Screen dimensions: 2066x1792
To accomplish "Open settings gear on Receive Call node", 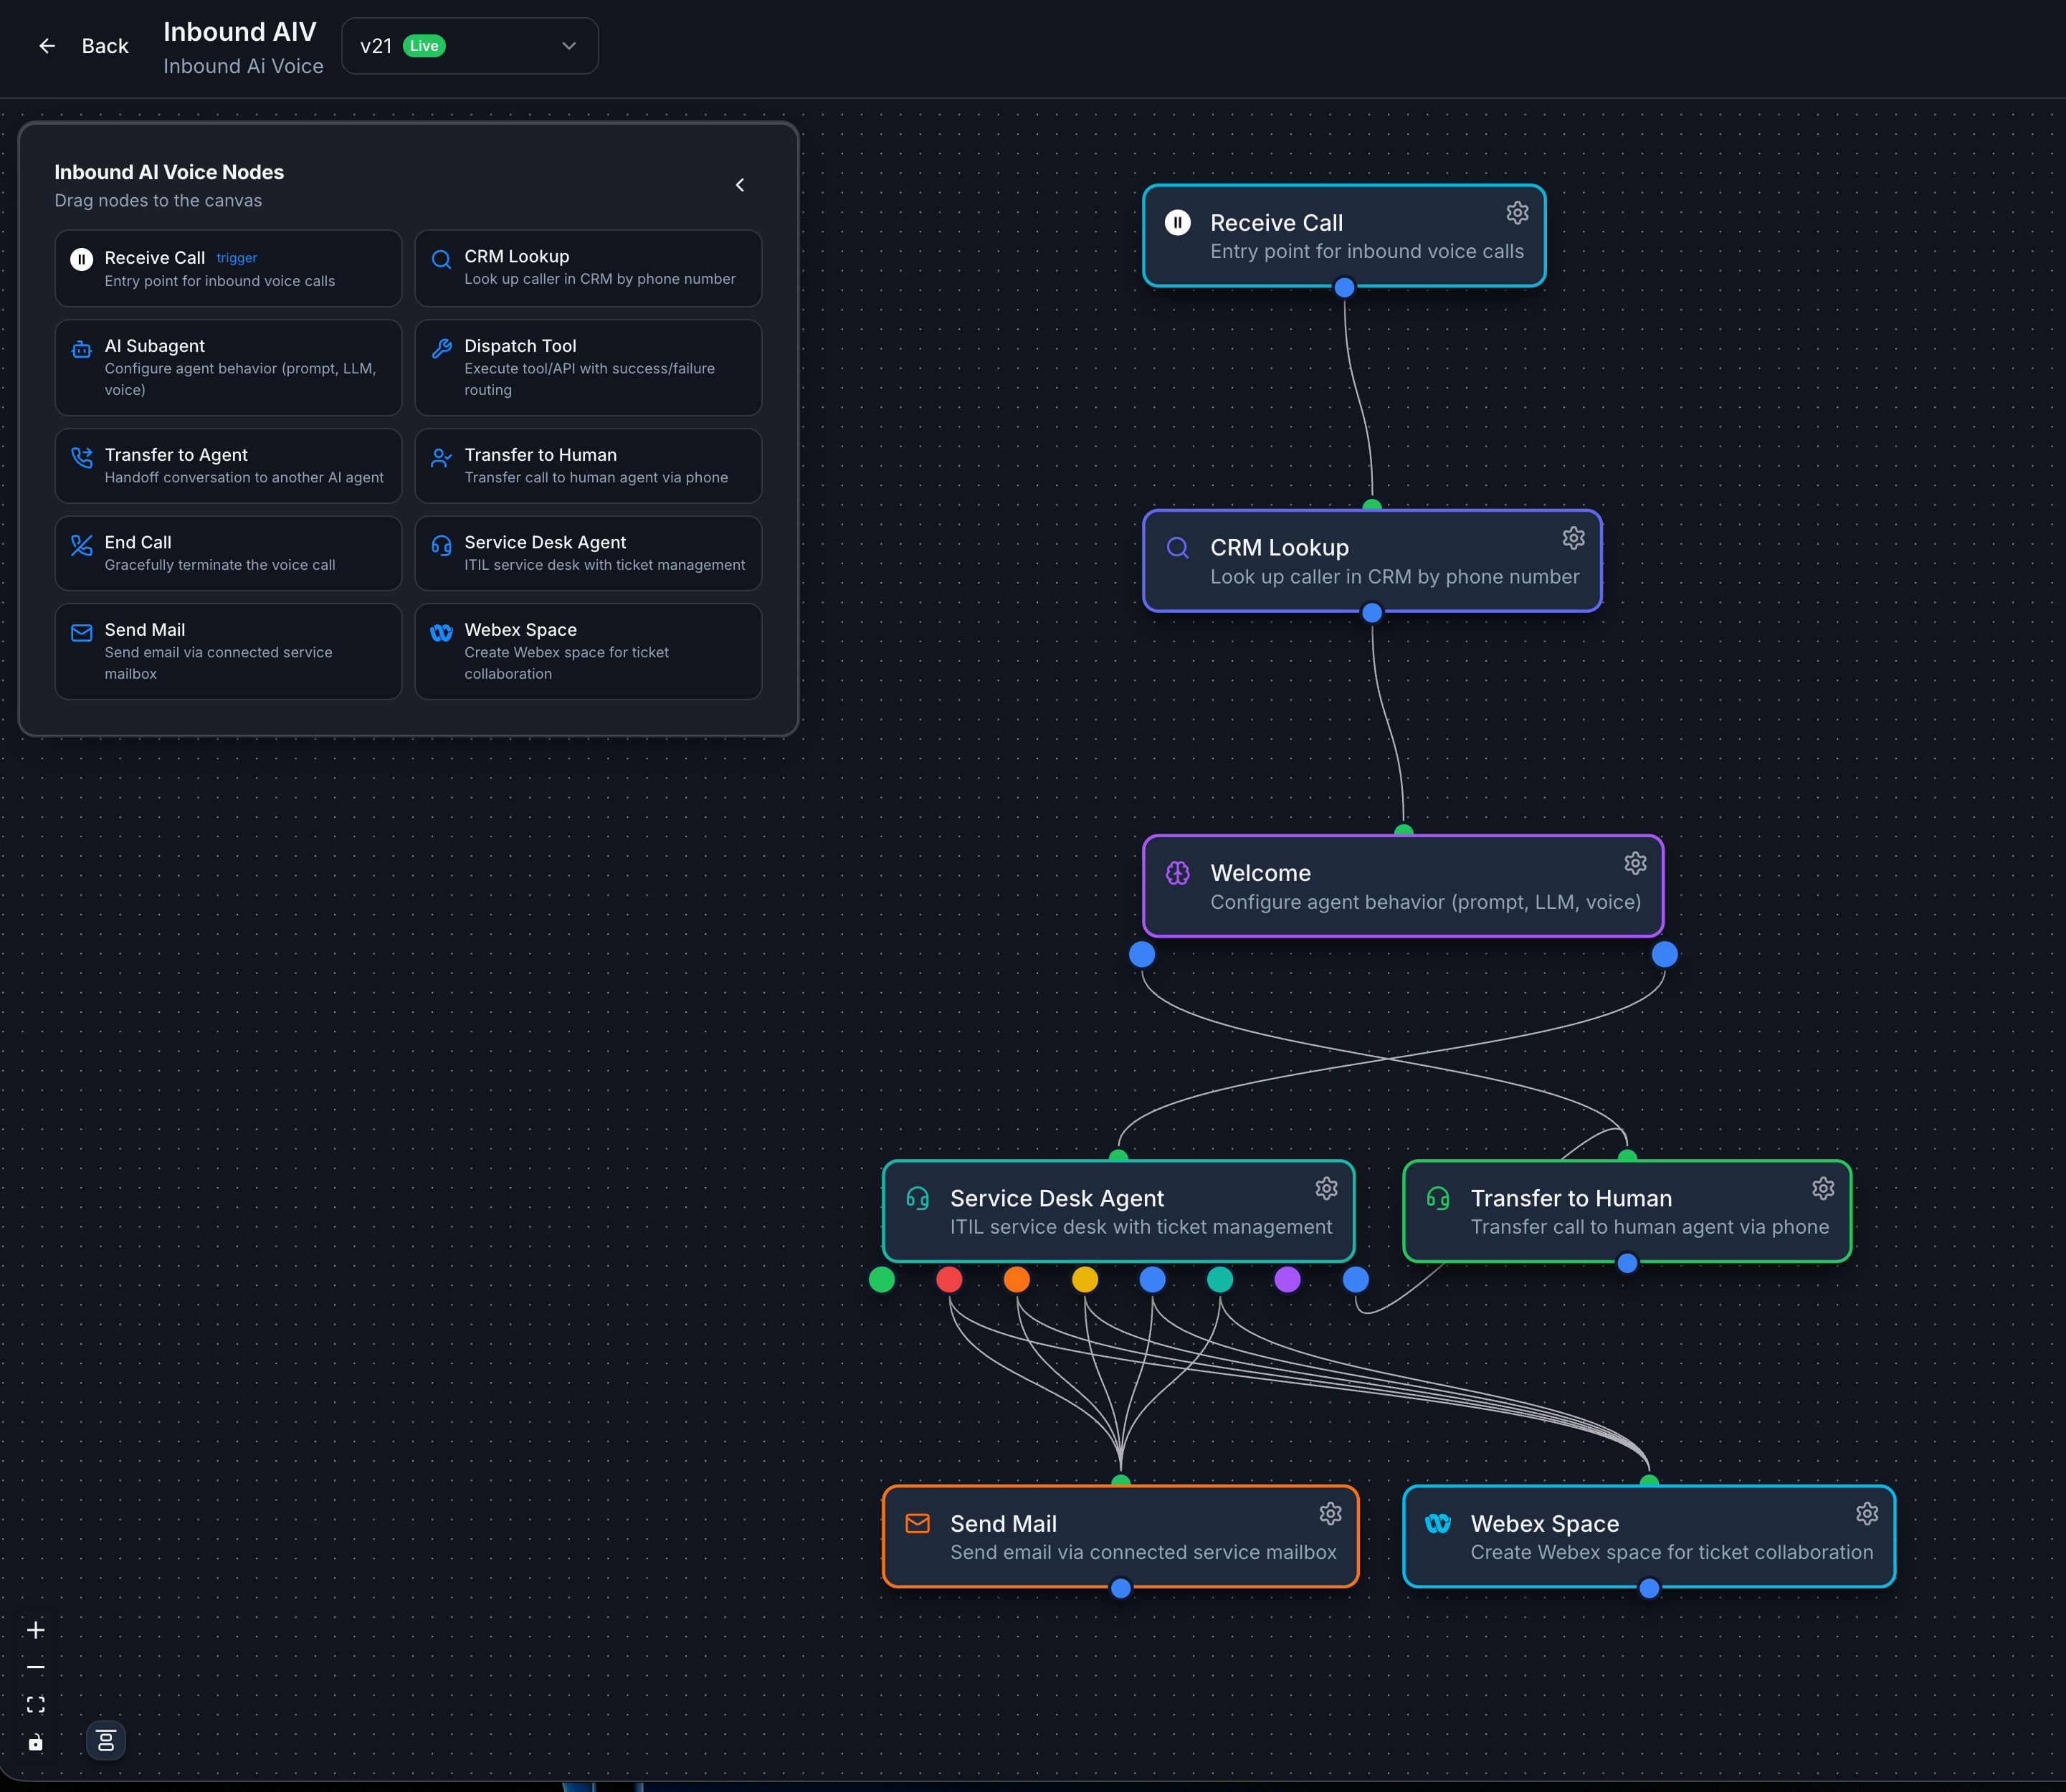I will [x=1517, y=213].
